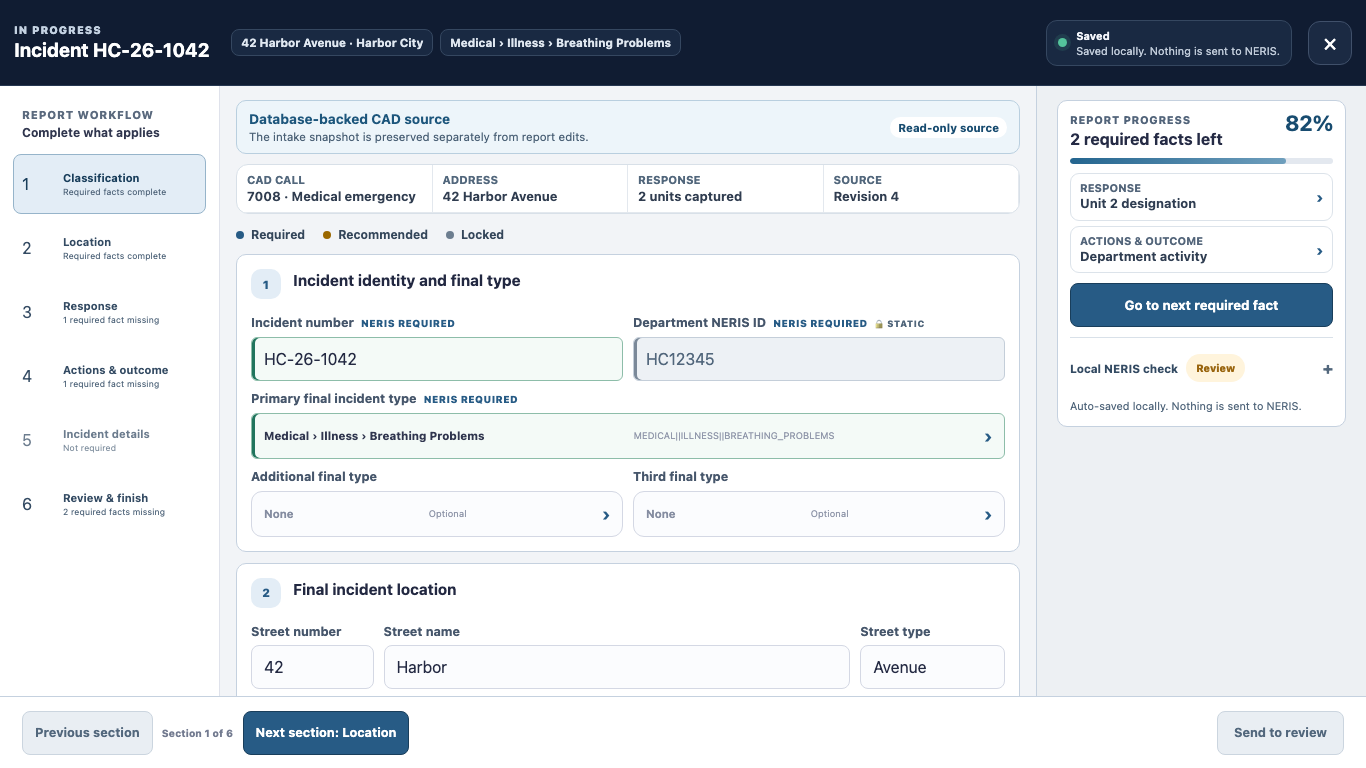Open Response workflow step

coord(109,312)
